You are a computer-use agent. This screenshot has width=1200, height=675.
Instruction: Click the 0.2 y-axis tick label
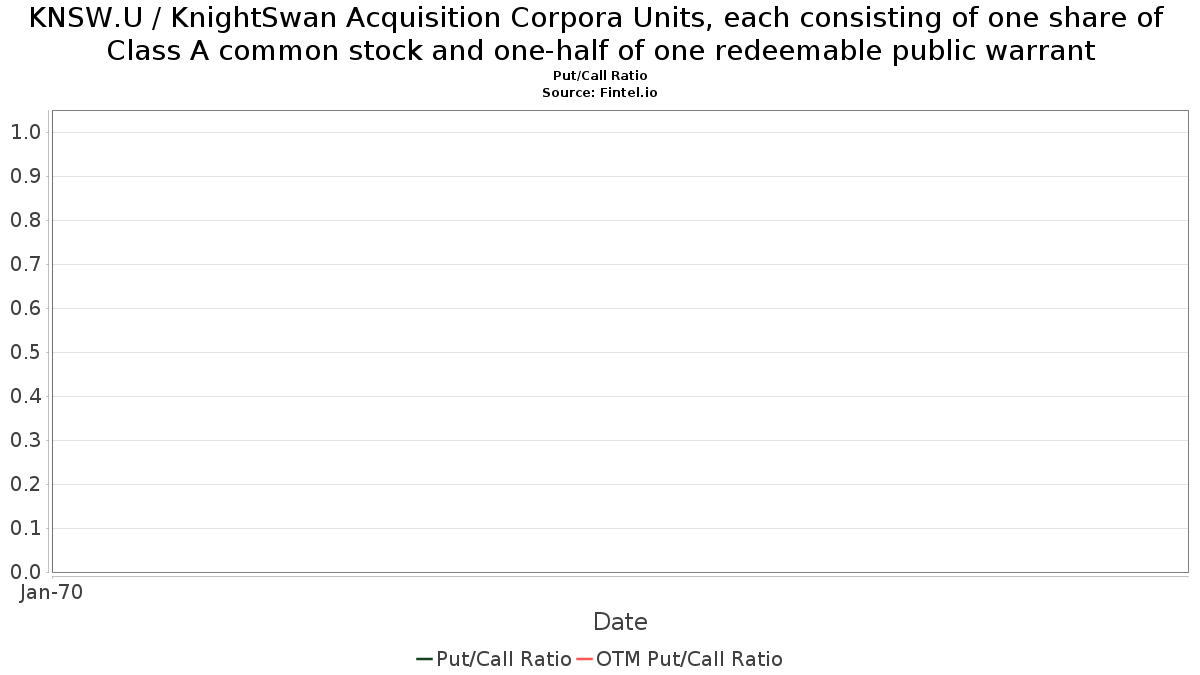tap(25, 484)
